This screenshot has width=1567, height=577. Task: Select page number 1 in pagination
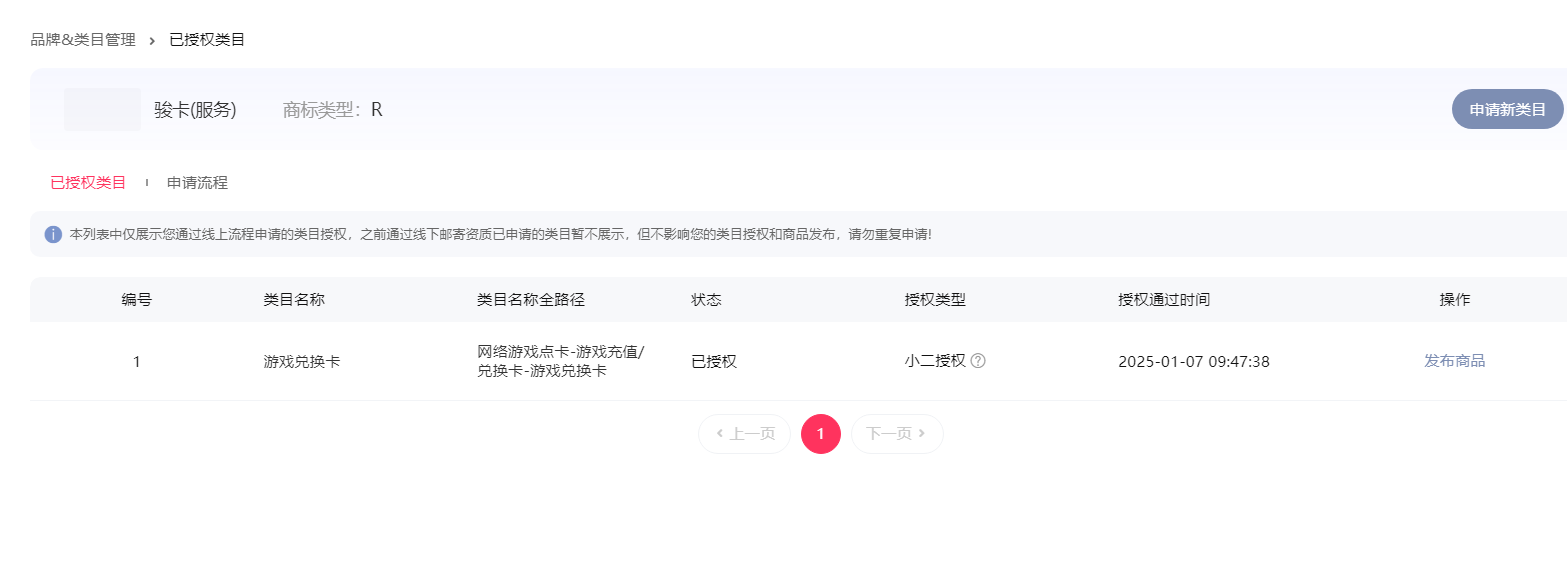pyautogui.click(x=821, y=434)
